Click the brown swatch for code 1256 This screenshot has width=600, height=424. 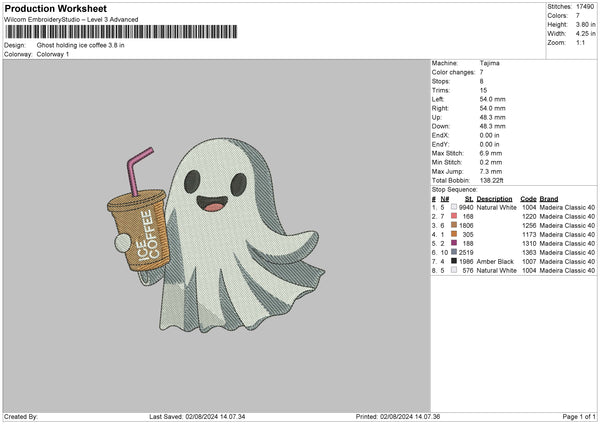[454, 225]
